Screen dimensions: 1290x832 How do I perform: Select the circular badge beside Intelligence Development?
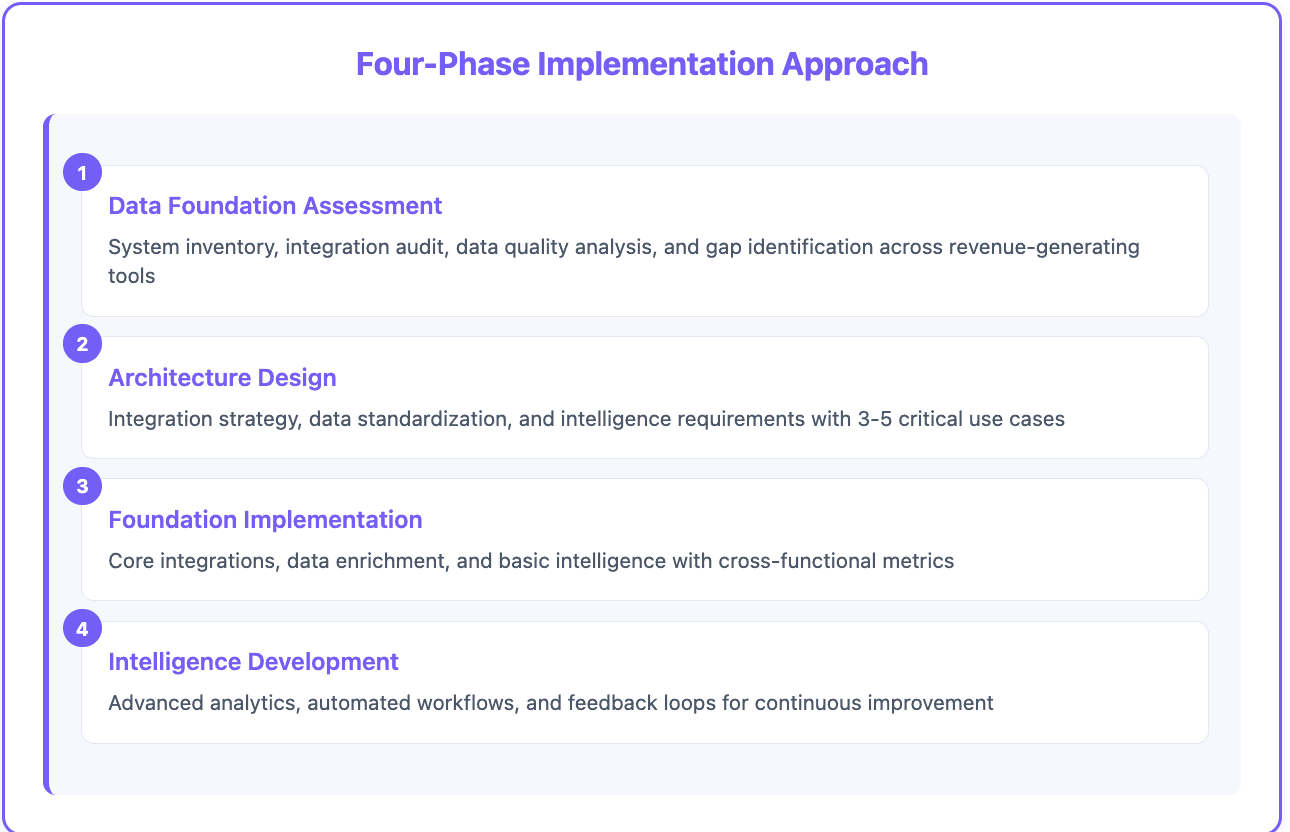pos(82,627)
